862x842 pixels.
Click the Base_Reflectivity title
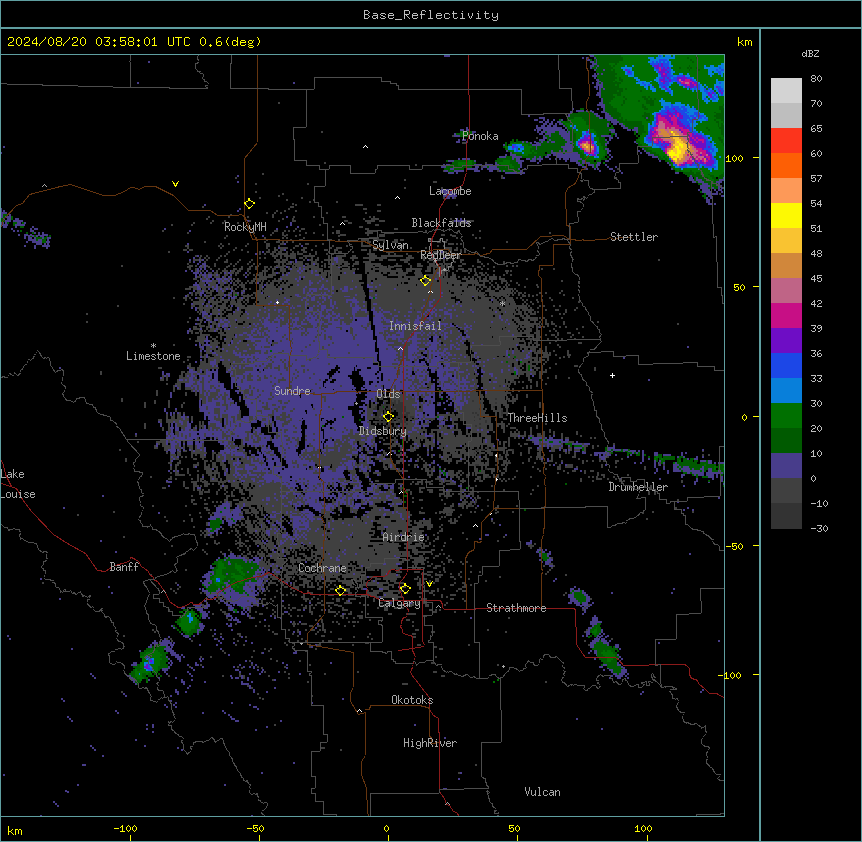[431, 15]
